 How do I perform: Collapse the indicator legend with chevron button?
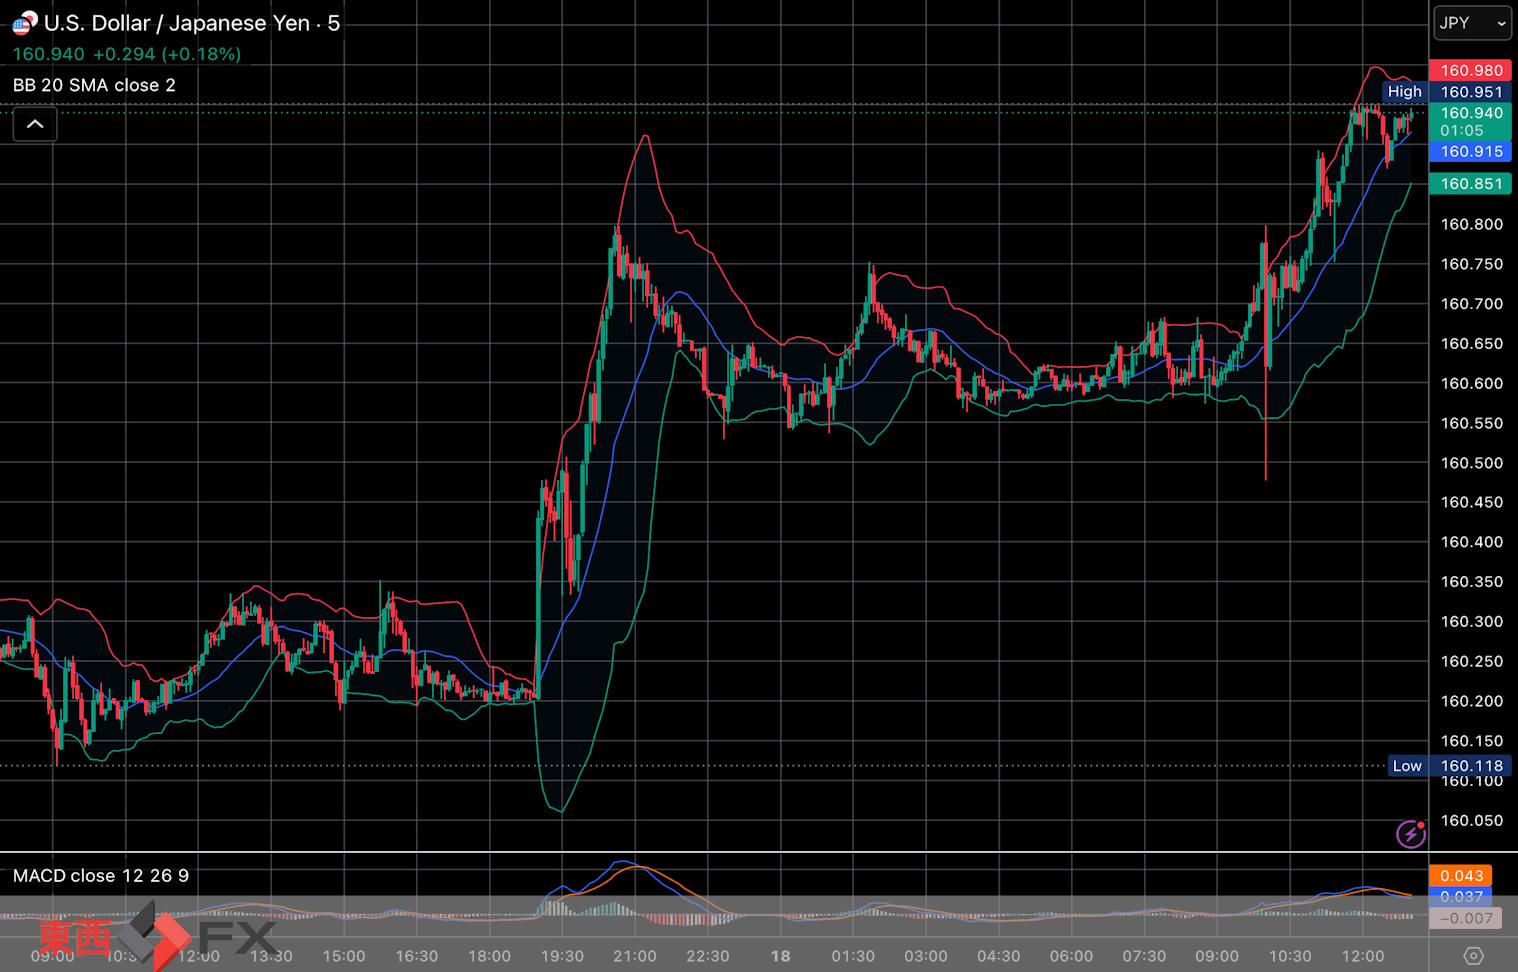click(35, 125)
